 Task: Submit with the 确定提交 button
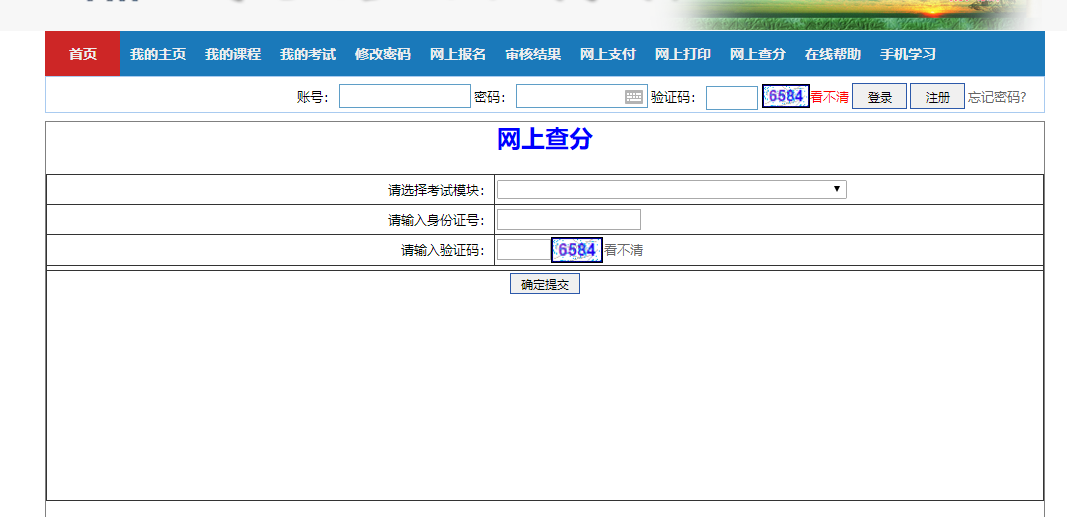coord(545,284)
